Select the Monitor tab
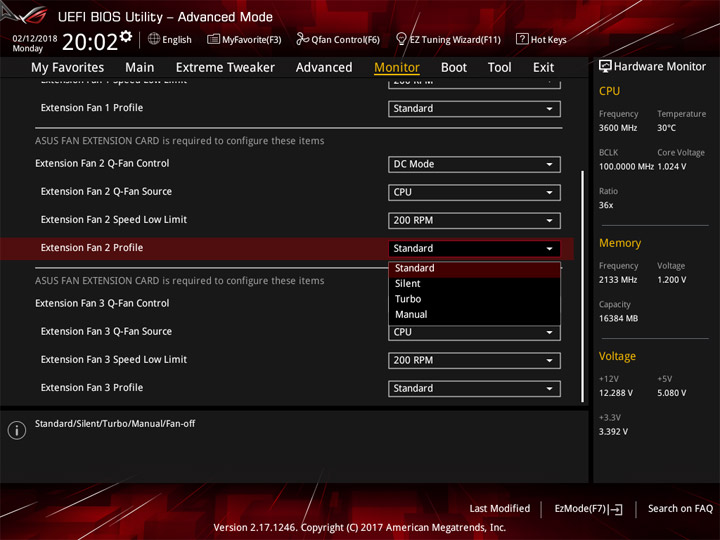Image resolution: width=720 pixels, height=540 pixels. 397,68
